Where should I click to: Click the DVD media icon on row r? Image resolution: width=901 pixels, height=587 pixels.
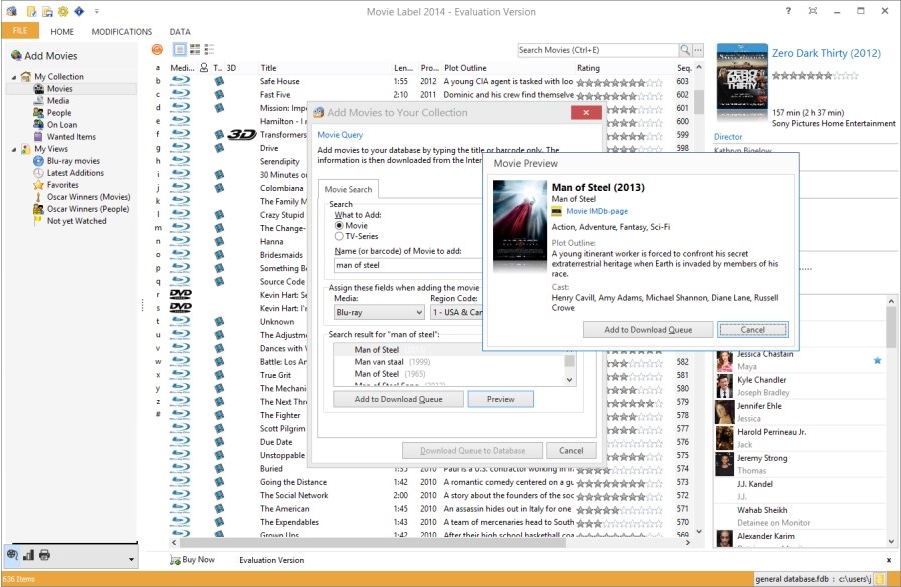[x=180, y=294]
